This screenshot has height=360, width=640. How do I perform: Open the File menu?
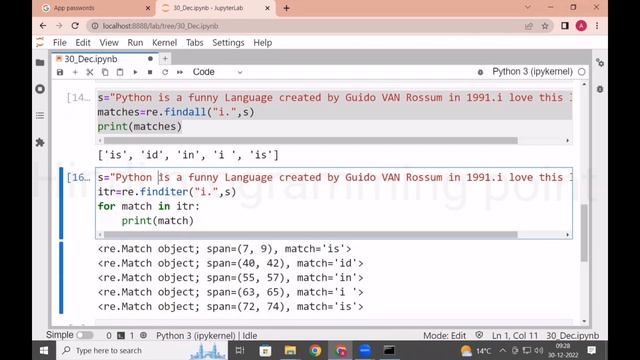click(x=60, y=42)
